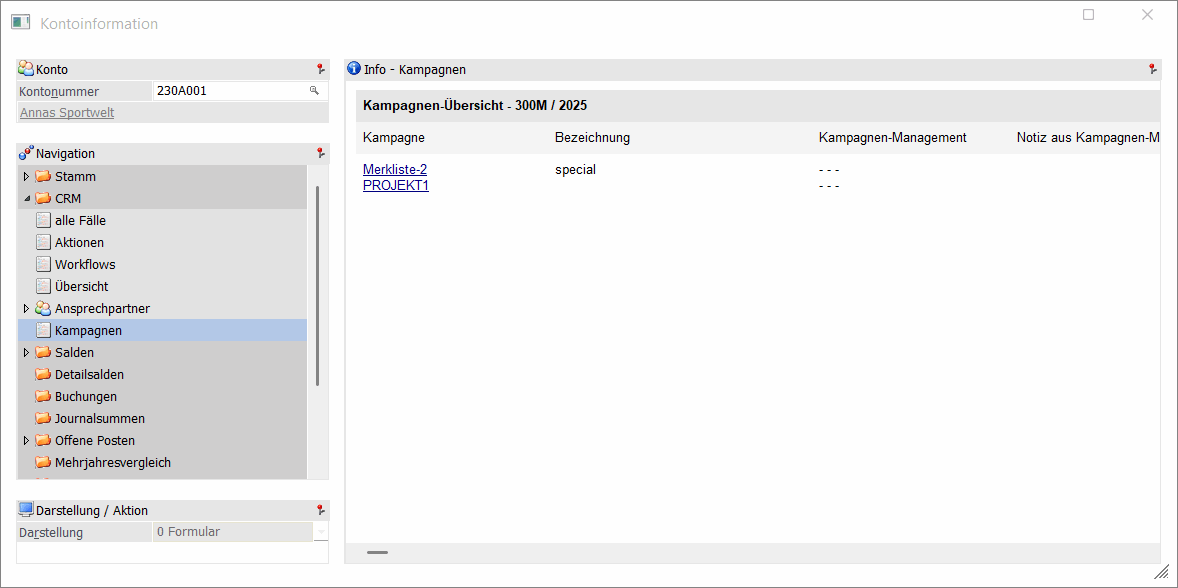The width and height of the screenshot is (1178, 588).
Task: Click the Navigation tree vertical scrollbar
Action: pos(317,285)
